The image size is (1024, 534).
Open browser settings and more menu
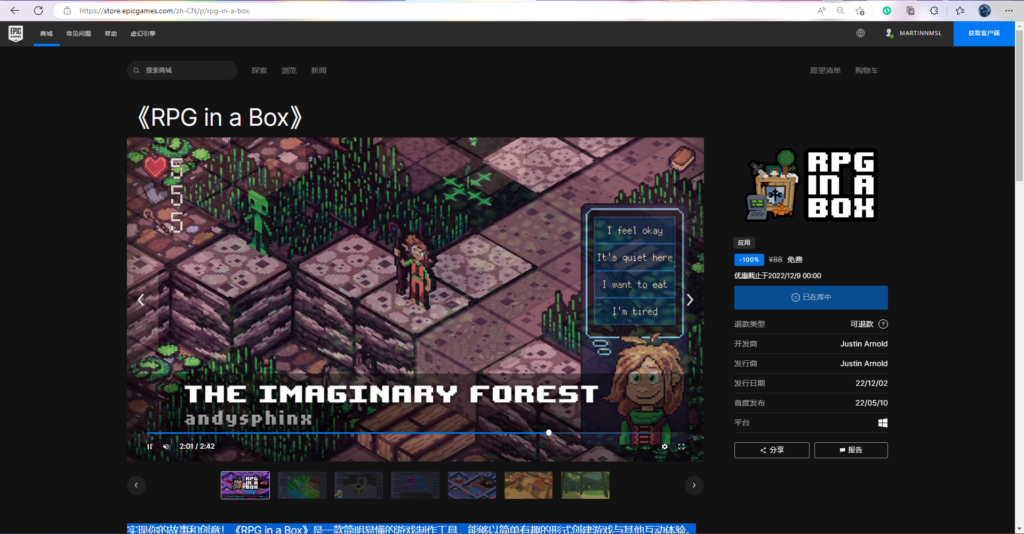point(1009,10)
